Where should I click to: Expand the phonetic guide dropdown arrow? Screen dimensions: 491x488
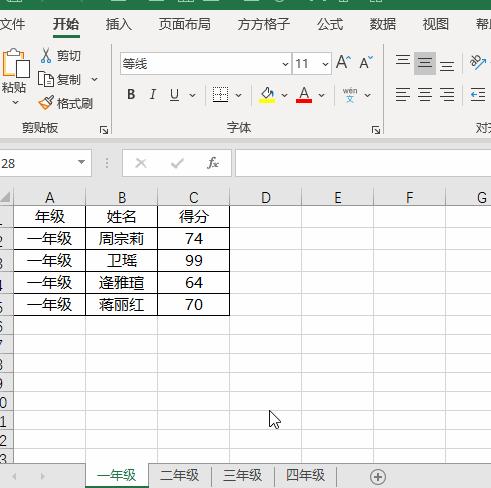pyautogui.click(x=367, y=95)
